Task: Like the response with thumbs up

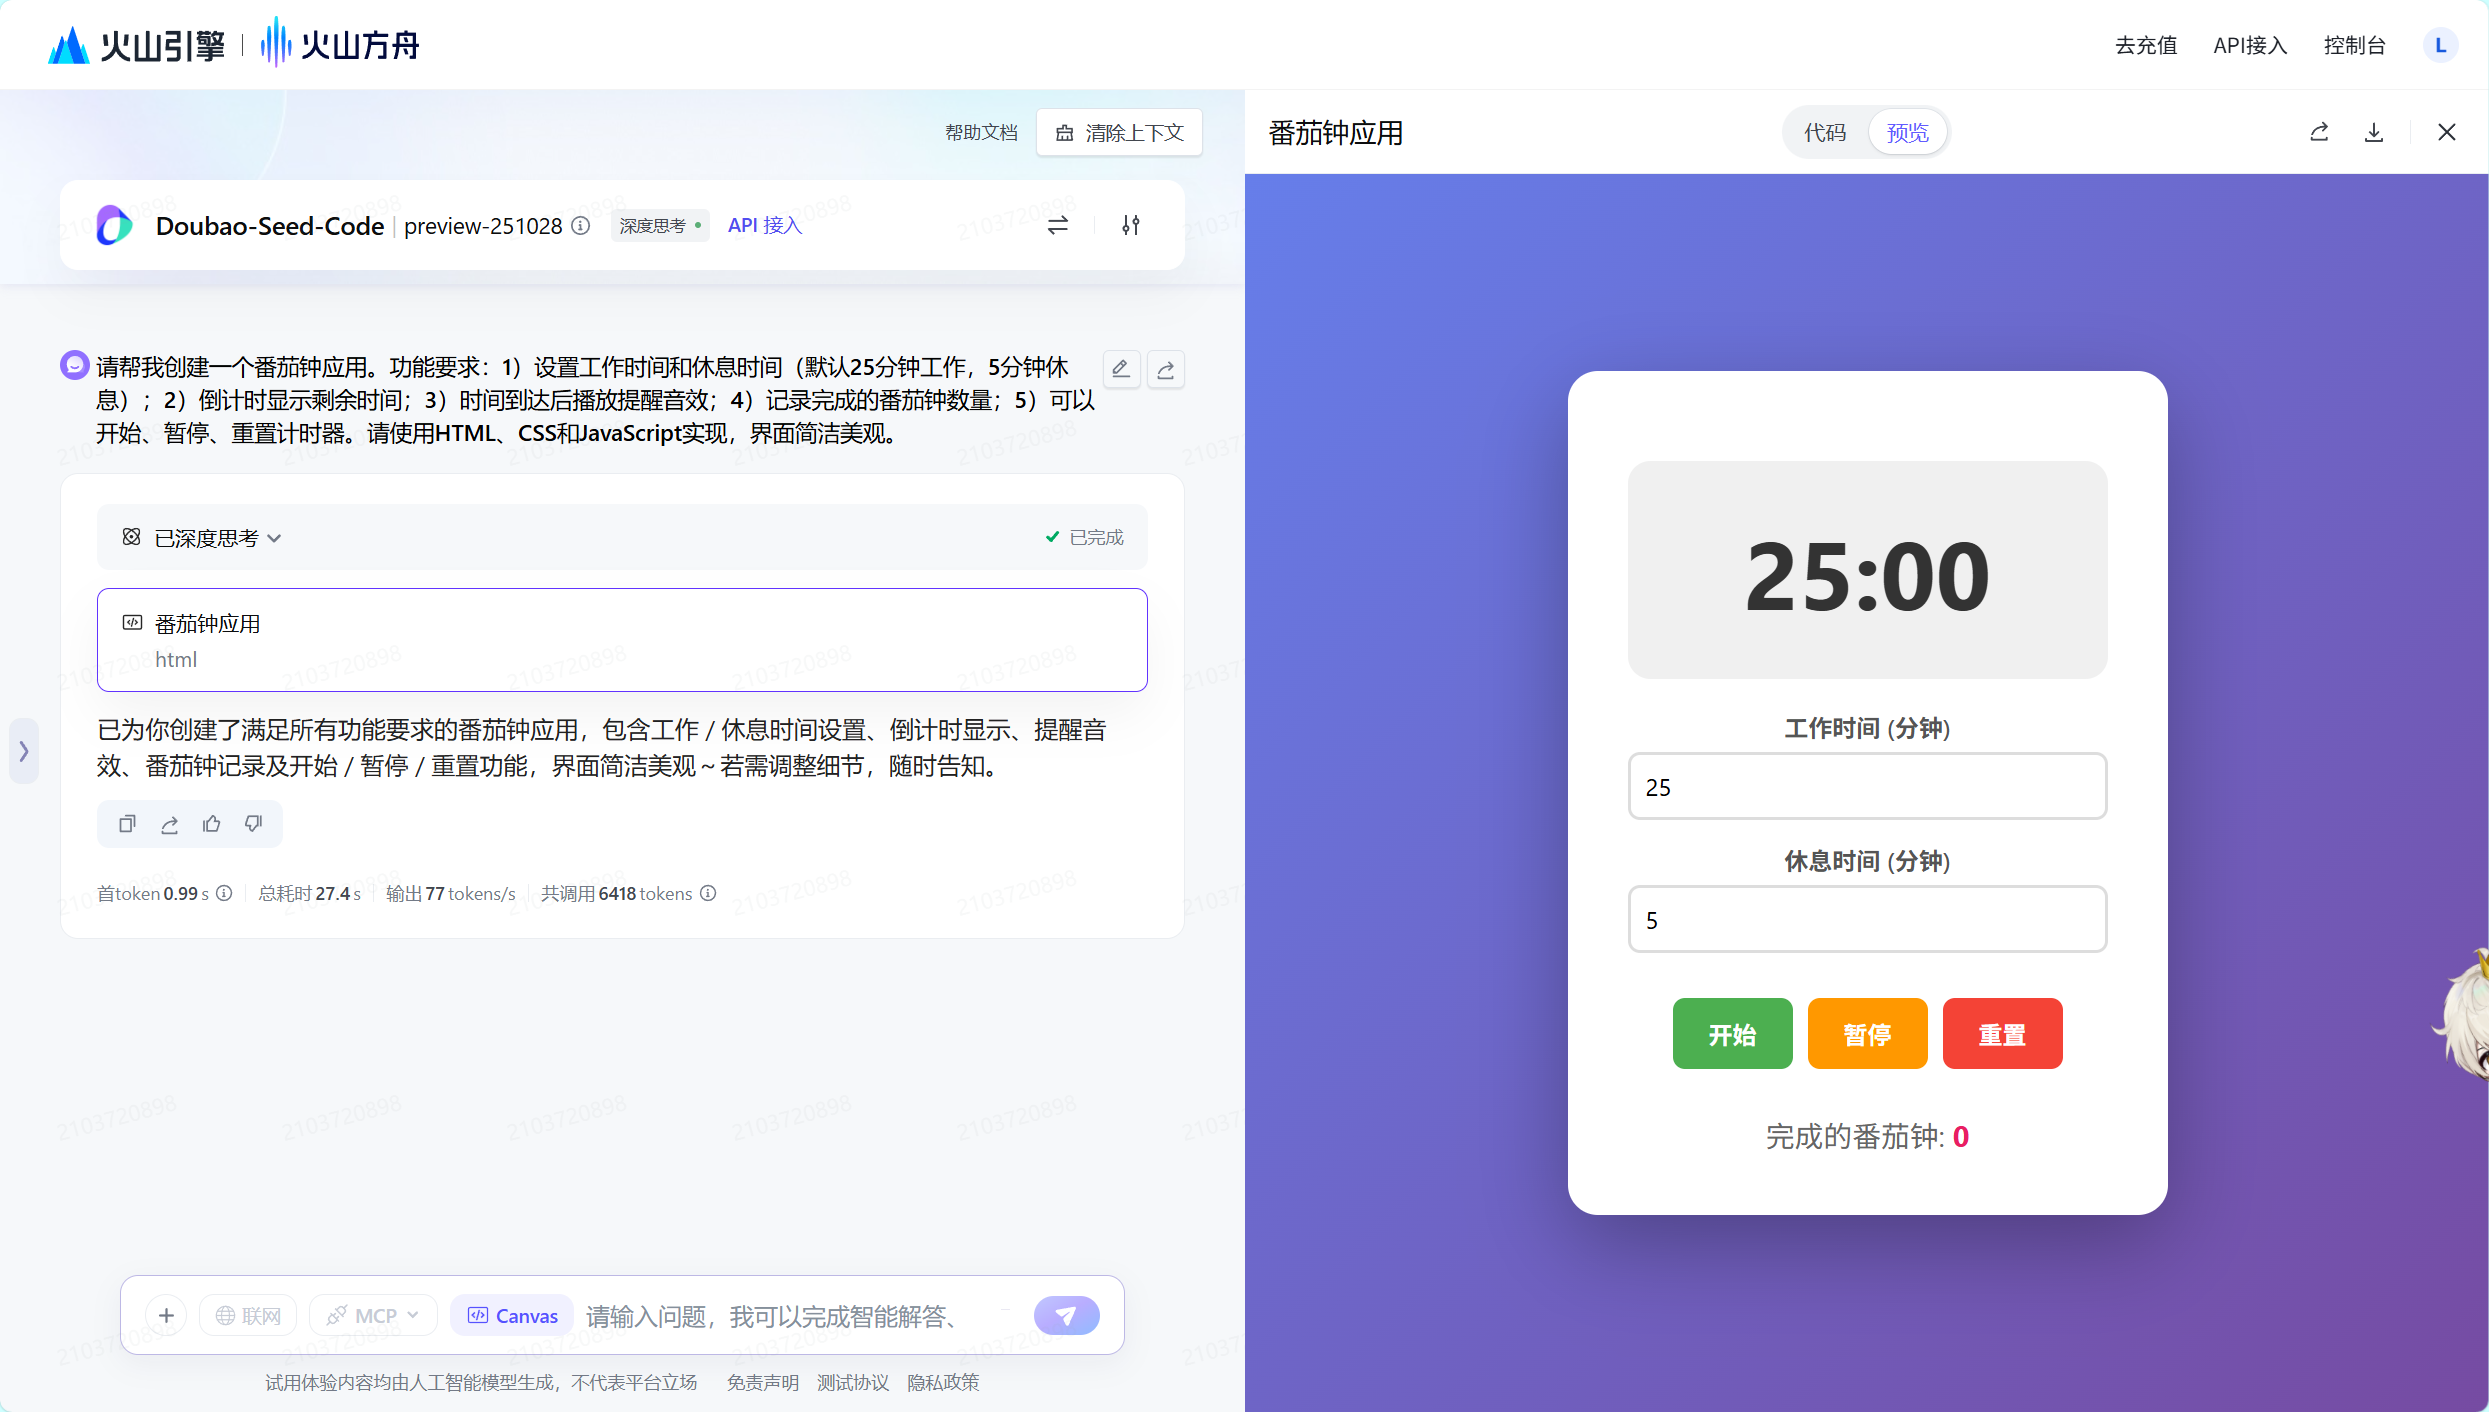Action: point(211,824)
